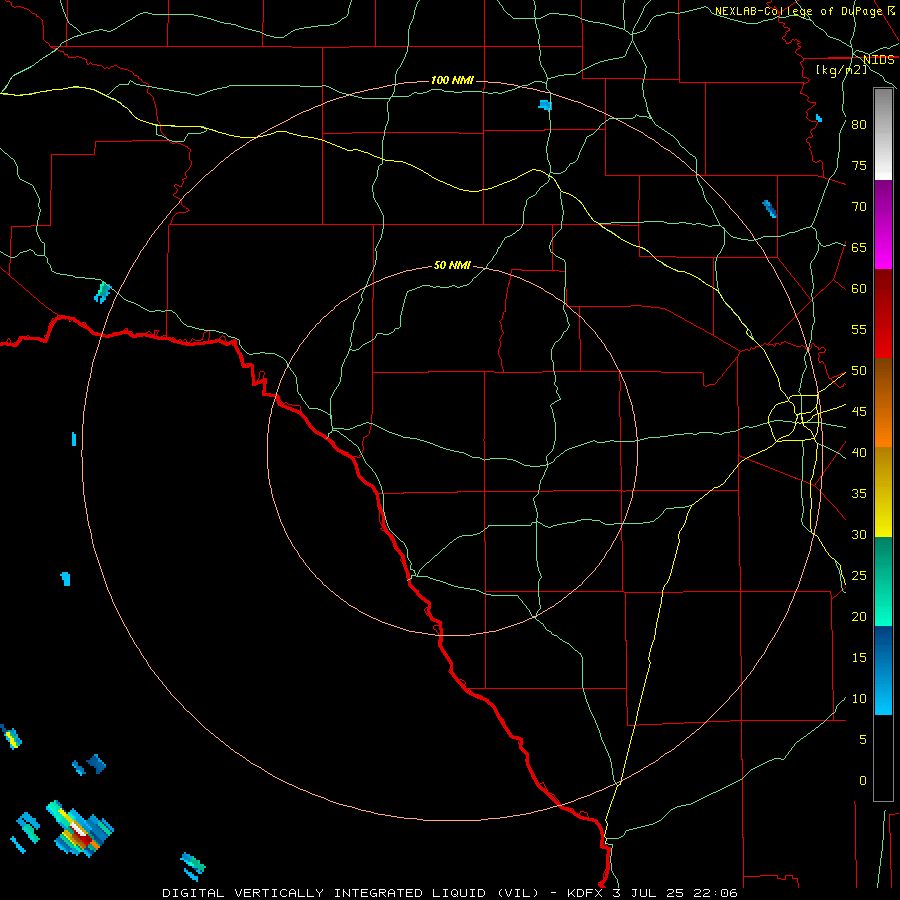Pick the green segment of the VIL color bar

[883, 581]
